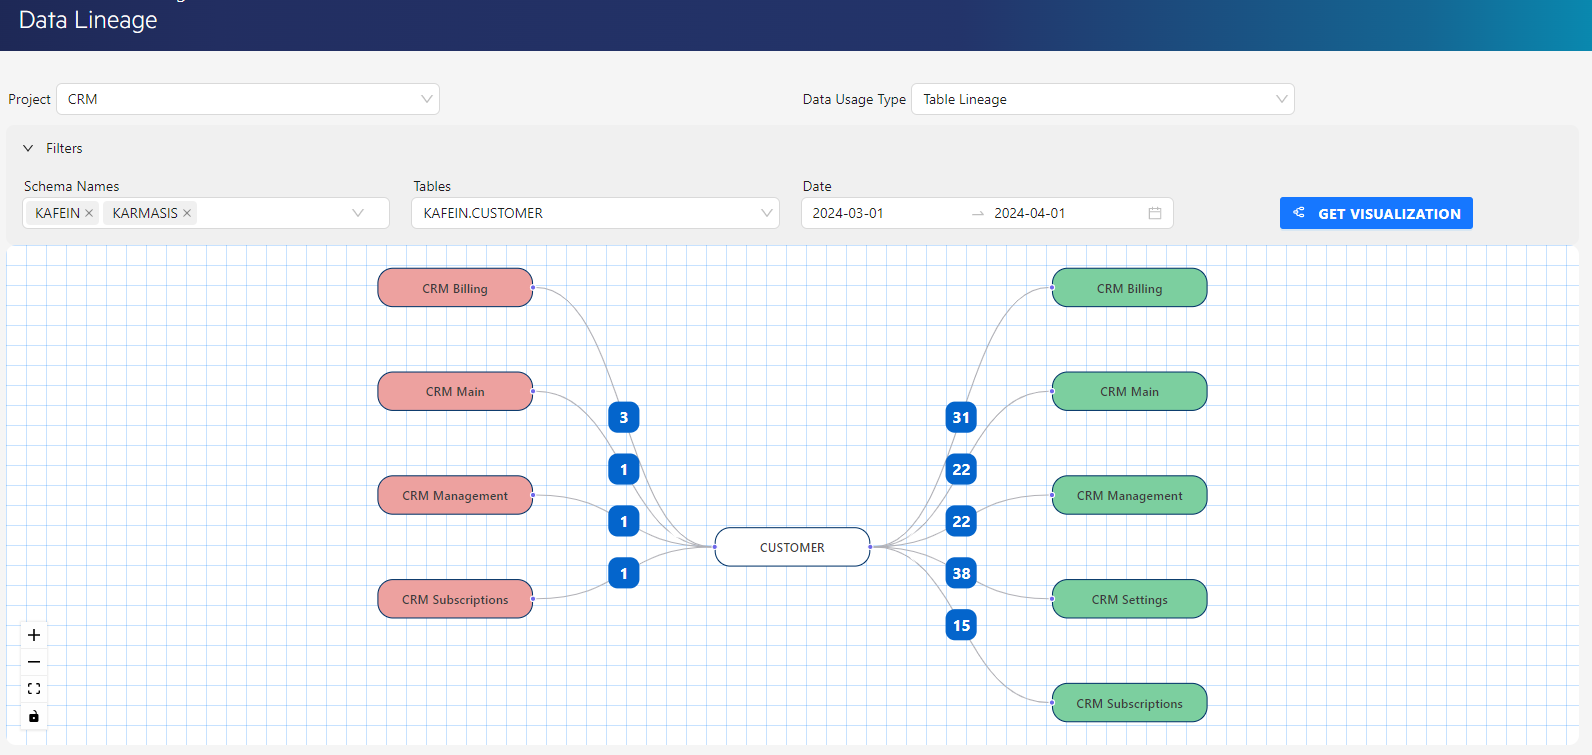Viewport: 1592px width, 755px height.
Task: Click the red CRM Billing source node
Action: pyautogui.click(x=455, y=288)
